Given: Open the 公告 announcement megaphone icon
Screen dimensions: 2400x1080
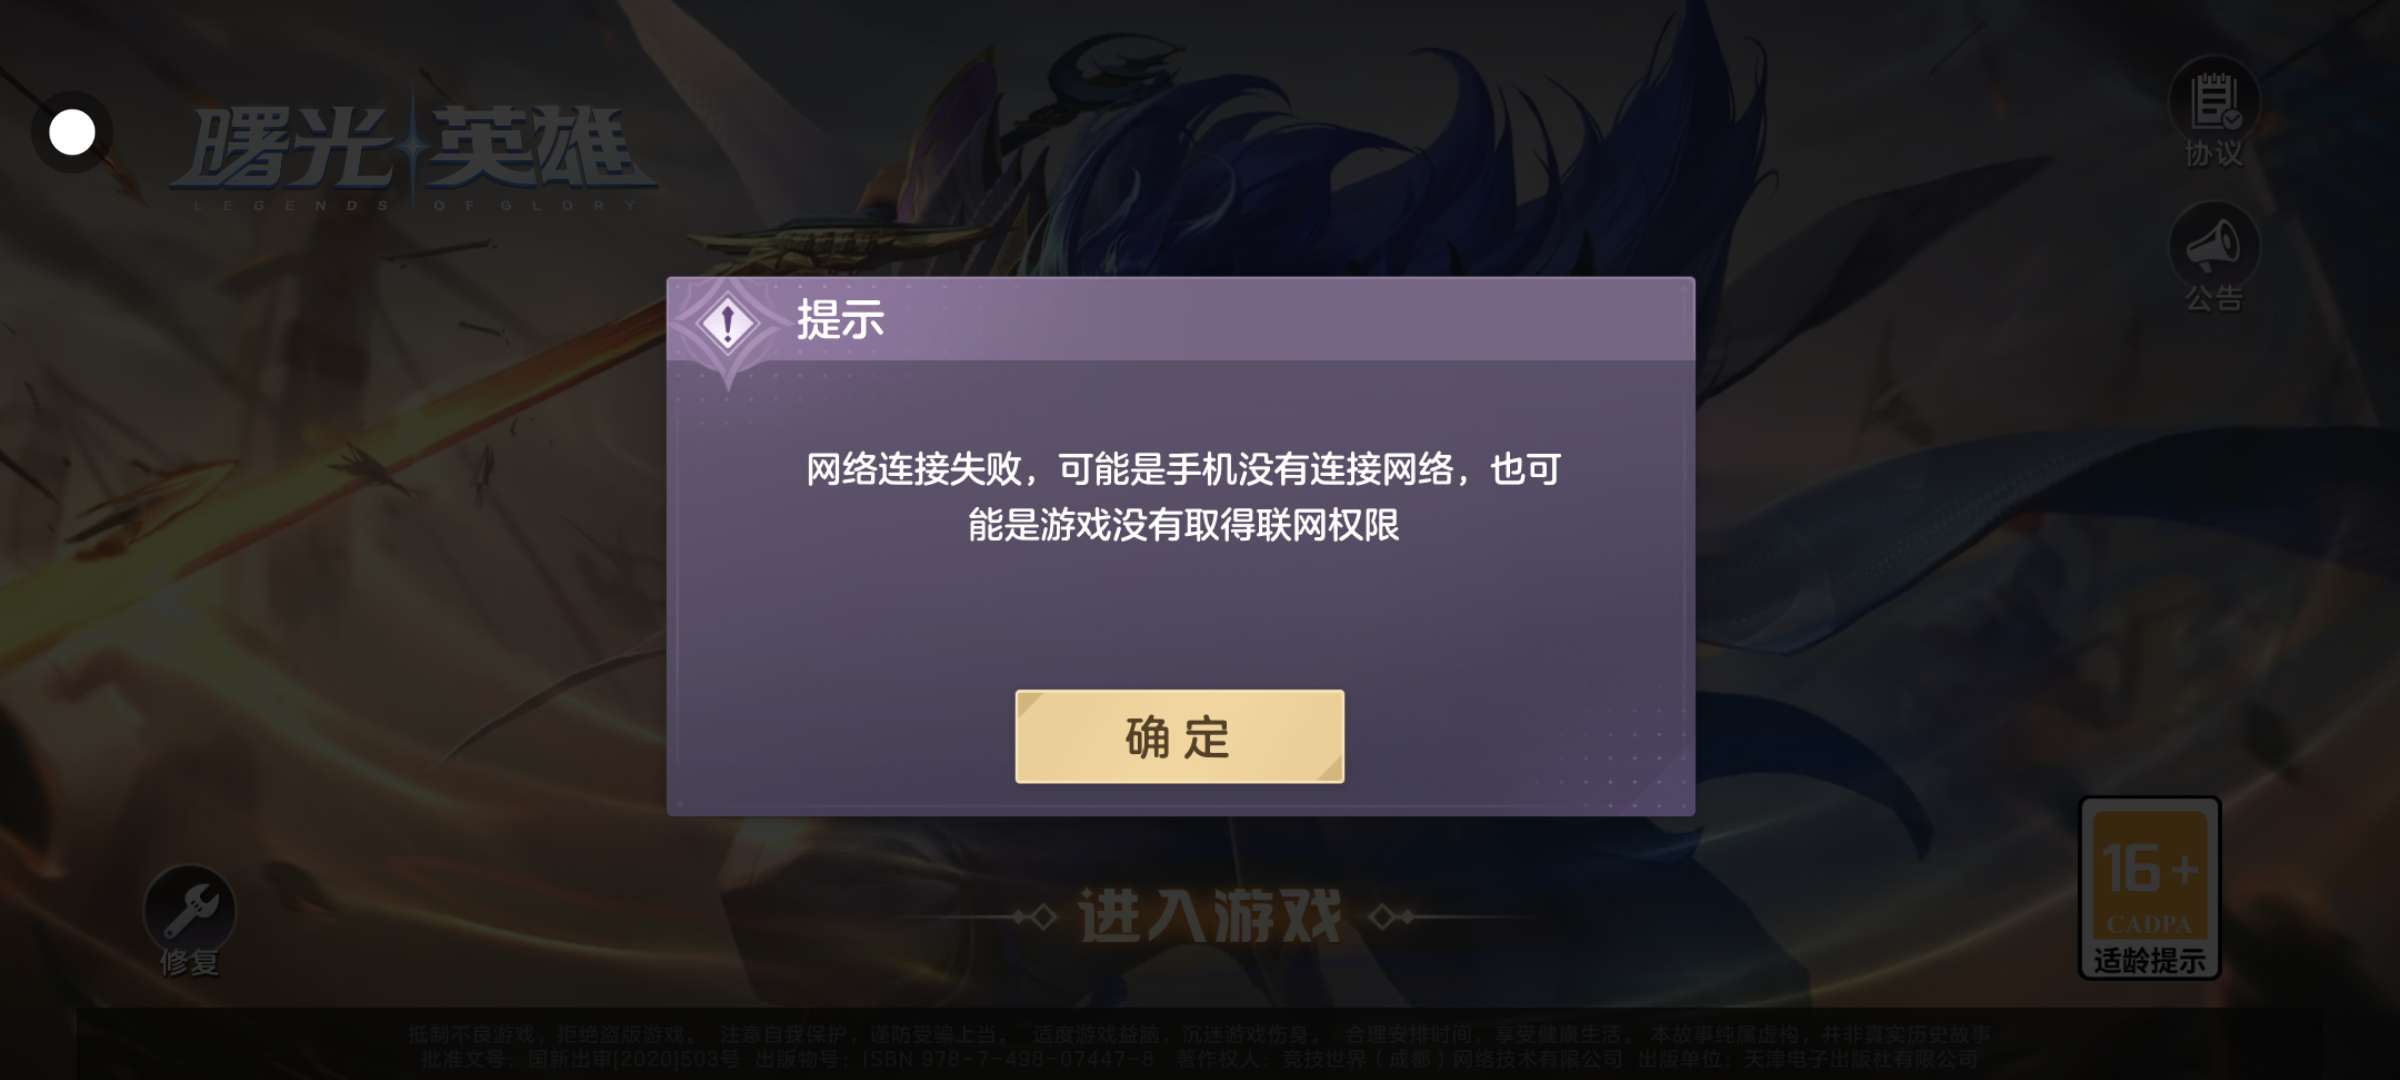Looking at the screenshot, I should point(2214,246).
